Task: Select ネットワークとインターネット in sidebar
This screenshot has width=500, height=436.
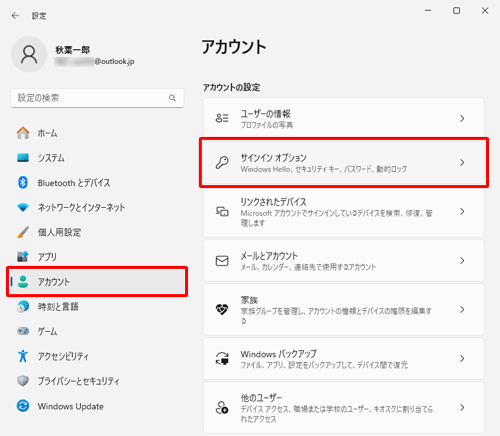Action: point(97,207)
